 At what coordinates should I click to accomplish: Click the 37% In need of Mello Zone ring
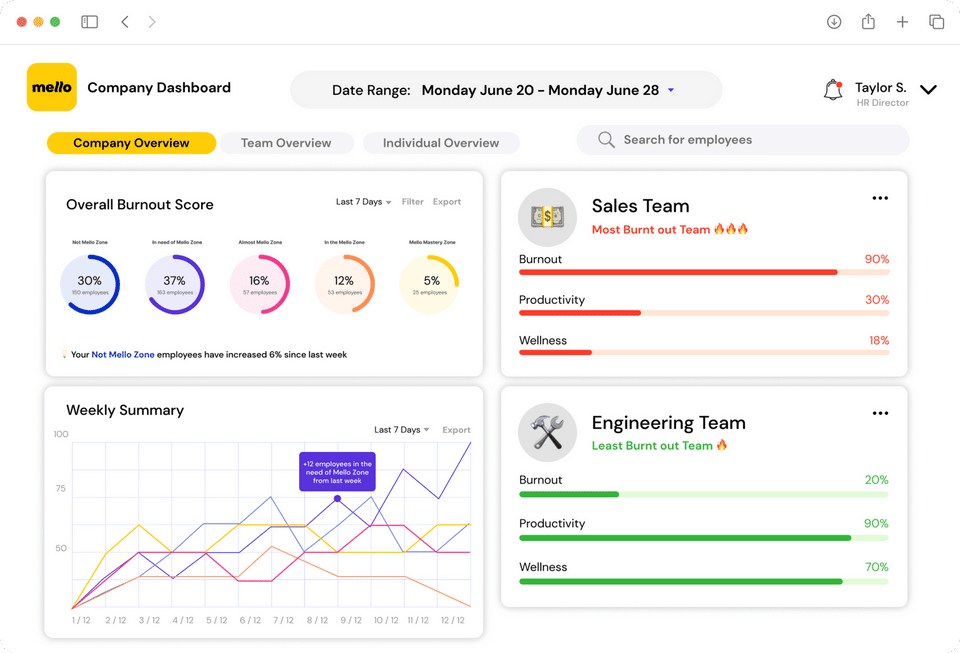[175, 285]
